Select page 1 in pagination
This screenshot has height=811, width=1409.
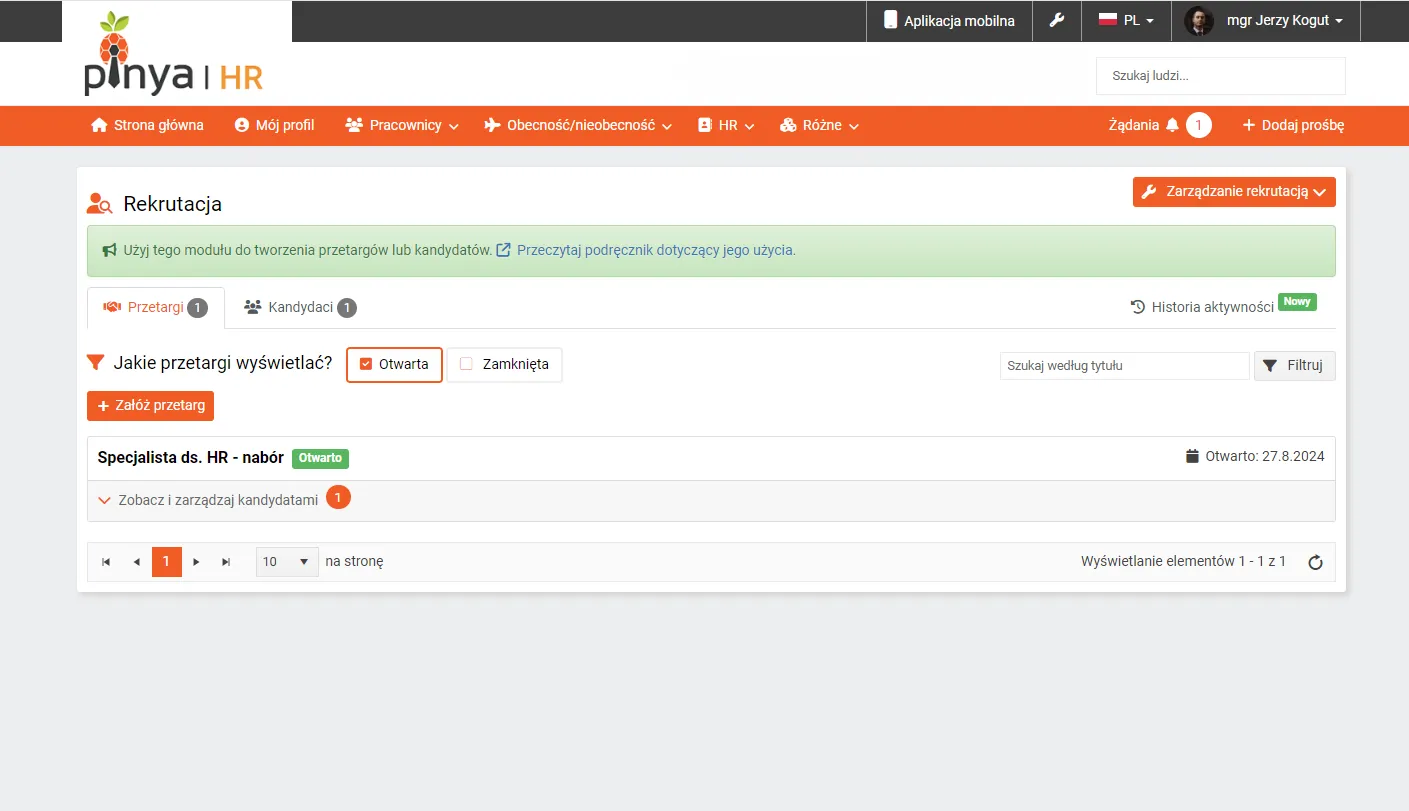pos(167,562)
